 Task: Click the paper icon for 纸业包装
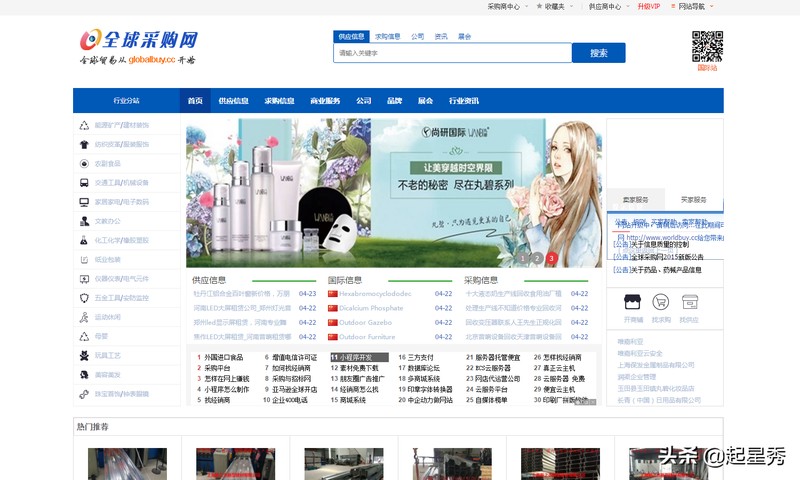tap(84, 260)
